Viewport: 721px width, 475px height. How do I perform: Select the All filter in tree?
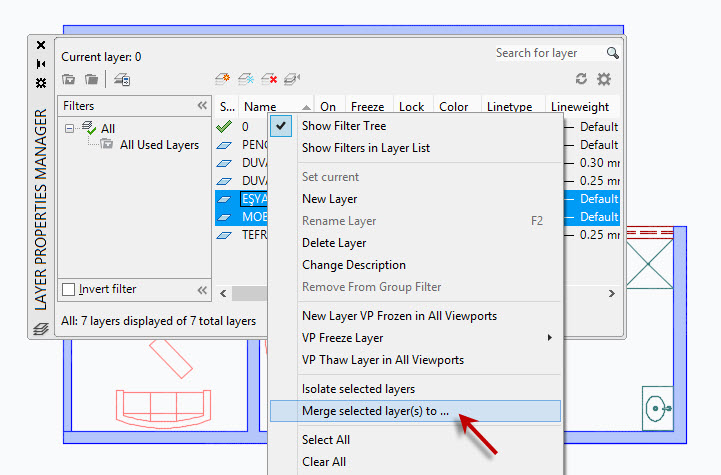[108, 129]
